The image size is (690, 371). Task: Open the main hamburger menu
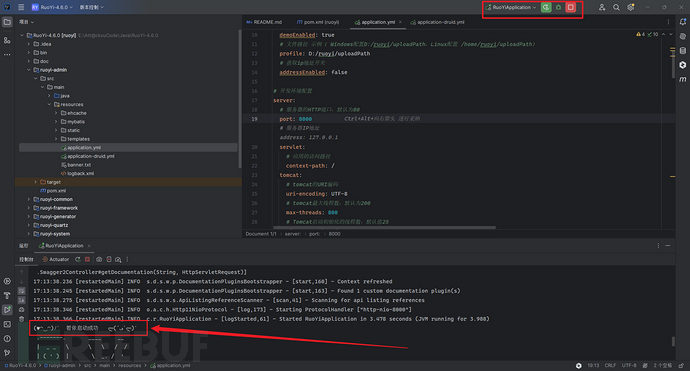tap(21, 7)
